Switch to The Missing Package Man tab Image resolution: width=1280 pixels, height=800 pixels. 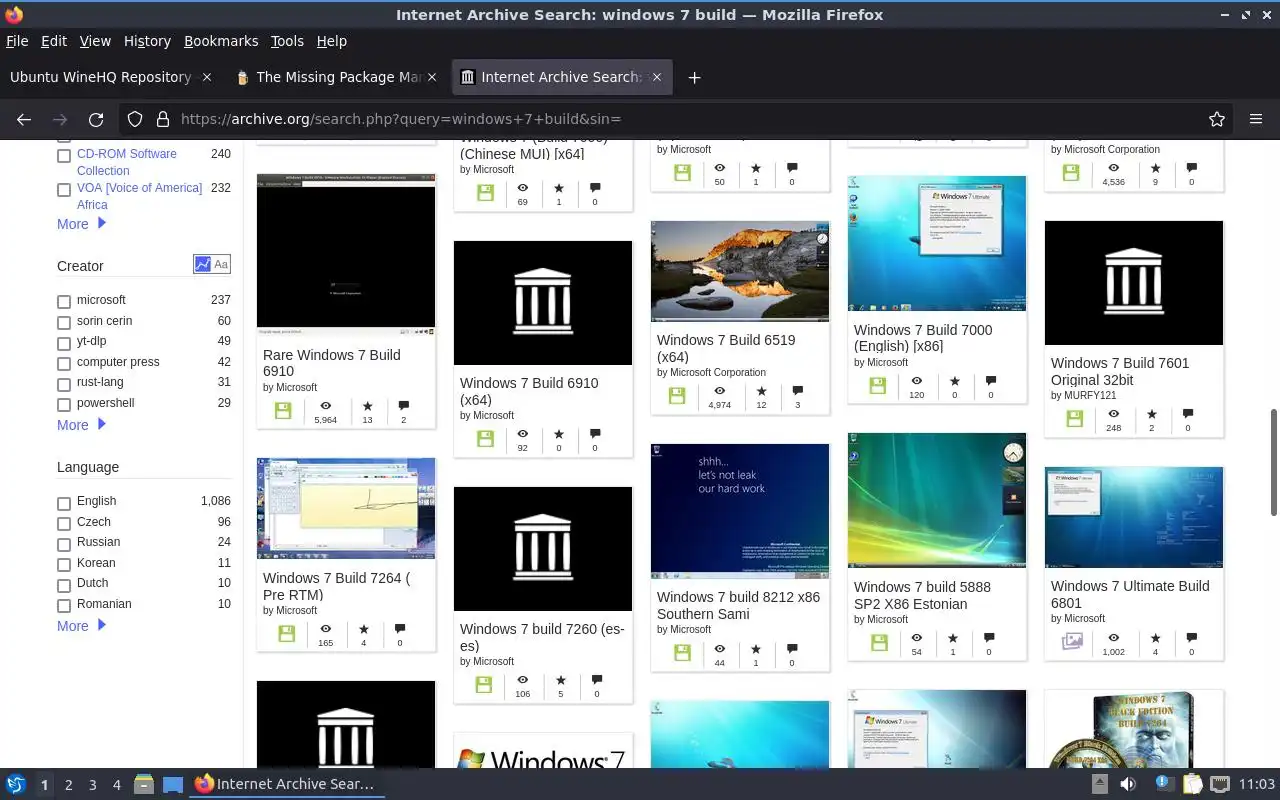click(338, 77)
